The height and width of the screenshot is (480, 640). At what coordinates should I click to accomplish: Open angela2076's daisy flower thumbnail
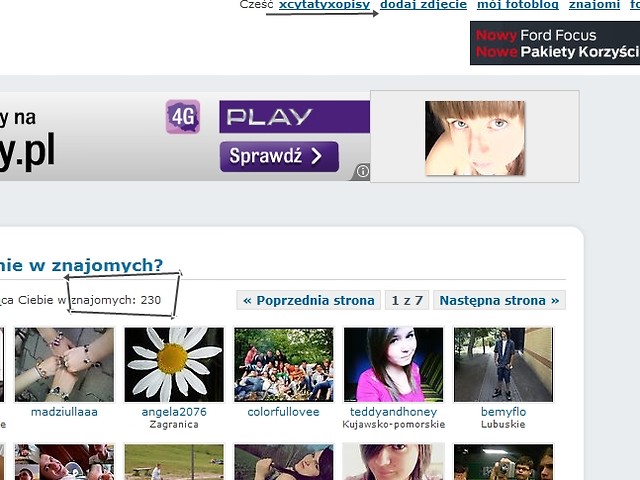point(174,365)
